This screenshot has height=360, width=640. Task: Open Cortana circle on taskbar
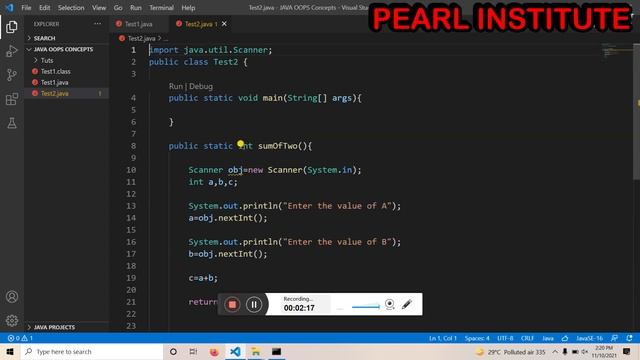173,351
